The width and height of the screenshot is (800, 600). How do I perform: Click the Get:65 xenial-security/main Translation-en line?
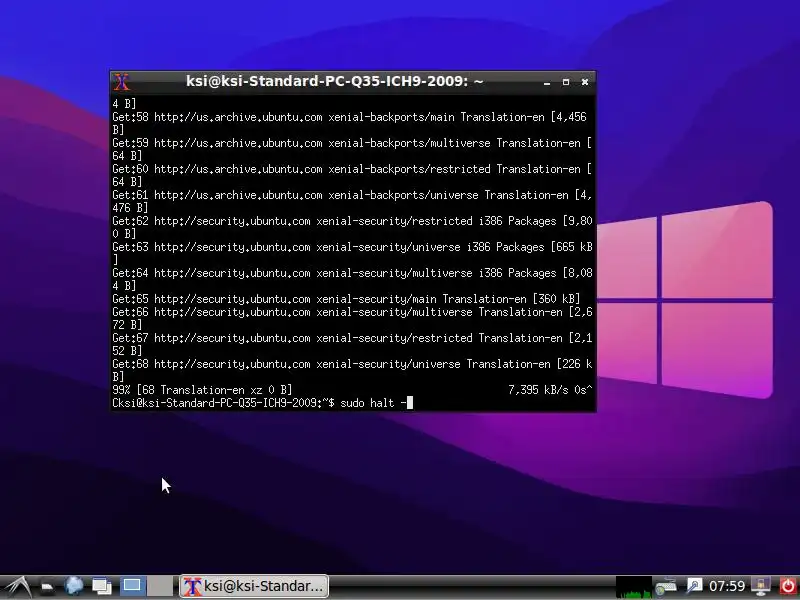[x=346, y=299]
